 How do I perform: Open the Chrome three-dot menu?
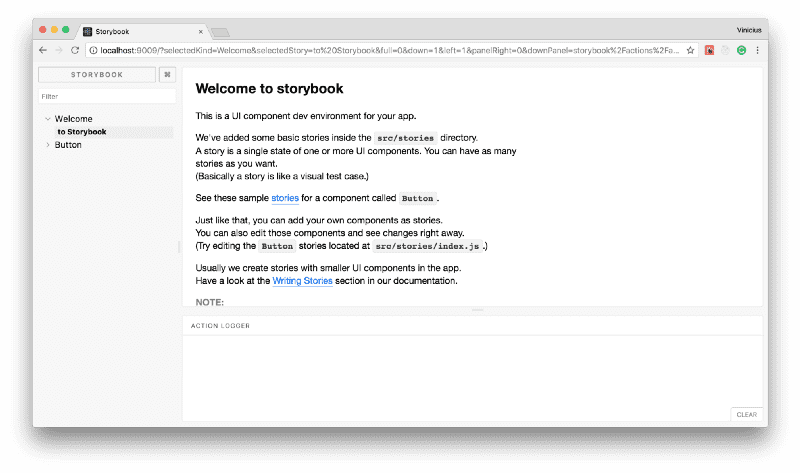[x=757, y=50]
